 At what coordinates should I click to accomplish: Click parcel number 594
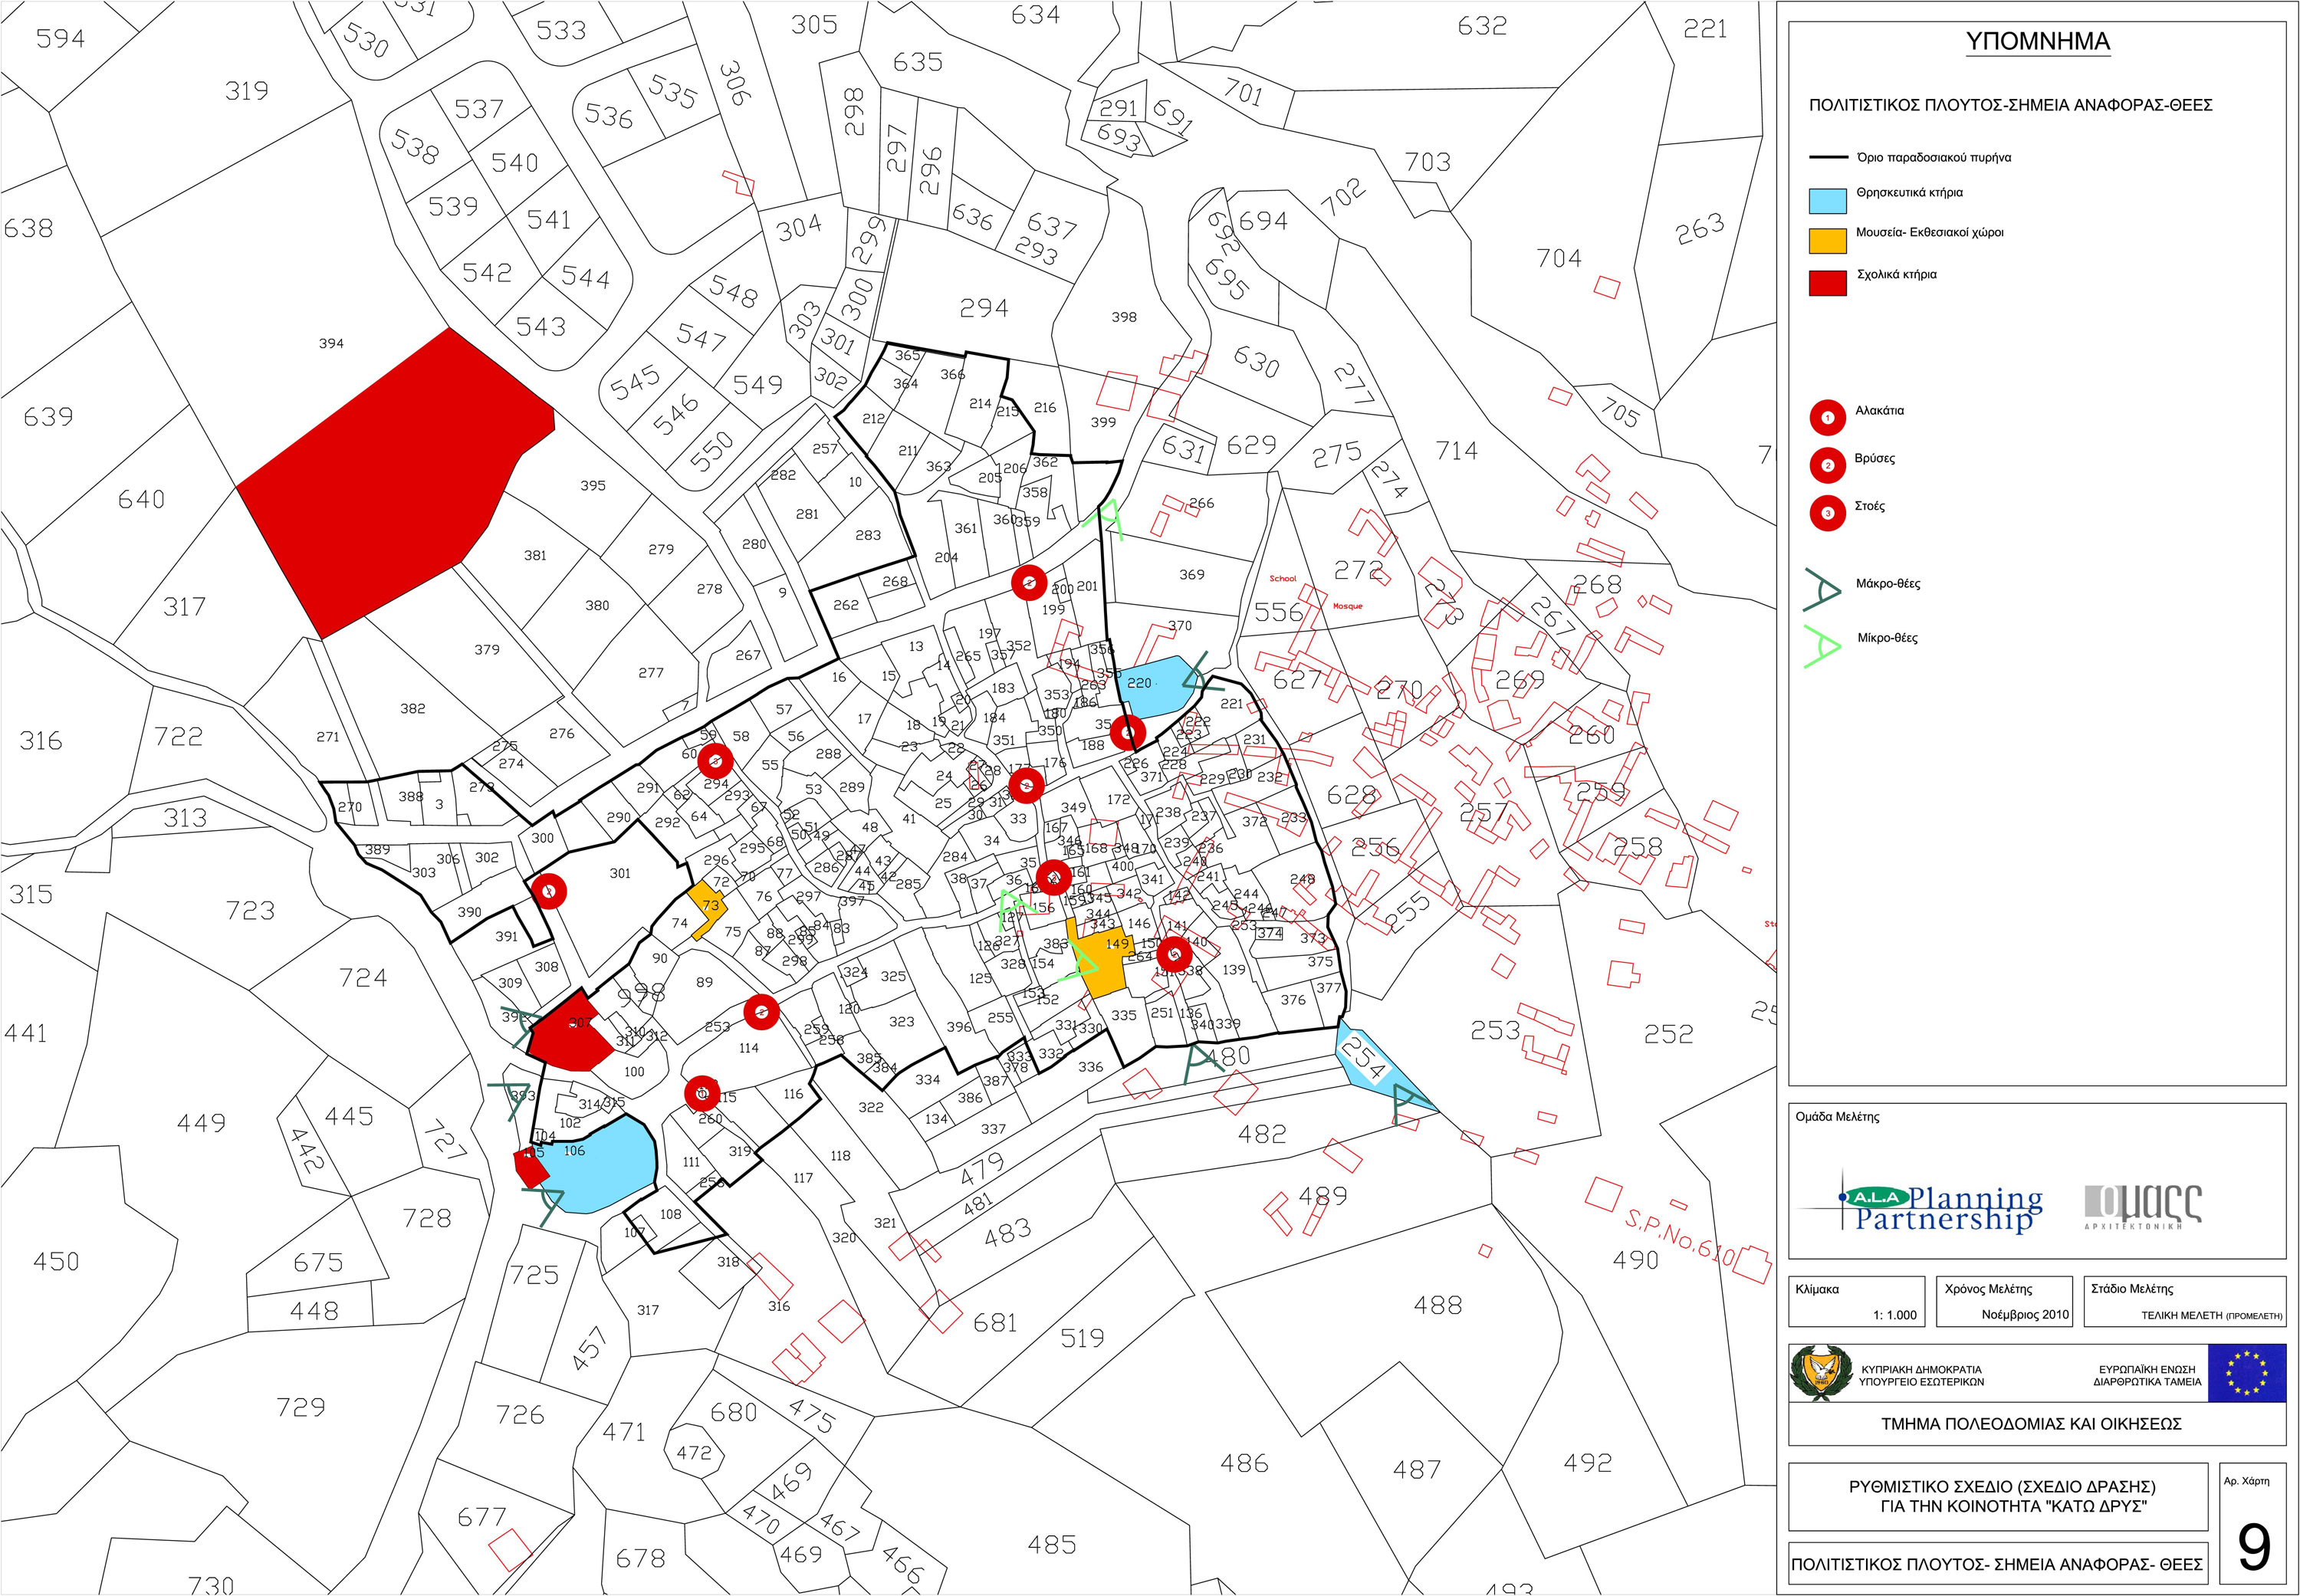coord(61,39)
